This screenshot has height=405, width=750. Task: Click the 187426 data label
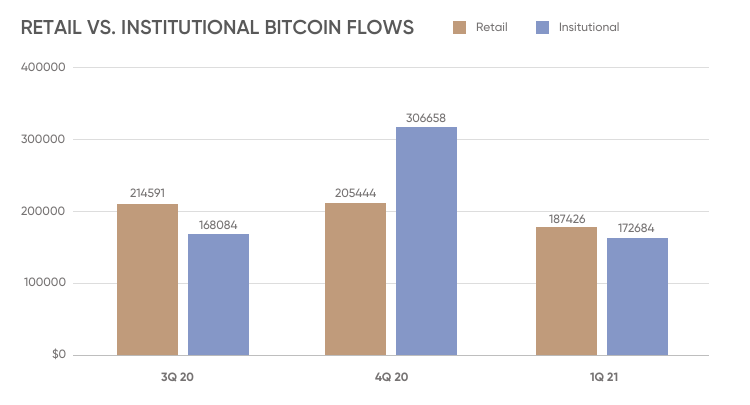[x=566, y=217]
